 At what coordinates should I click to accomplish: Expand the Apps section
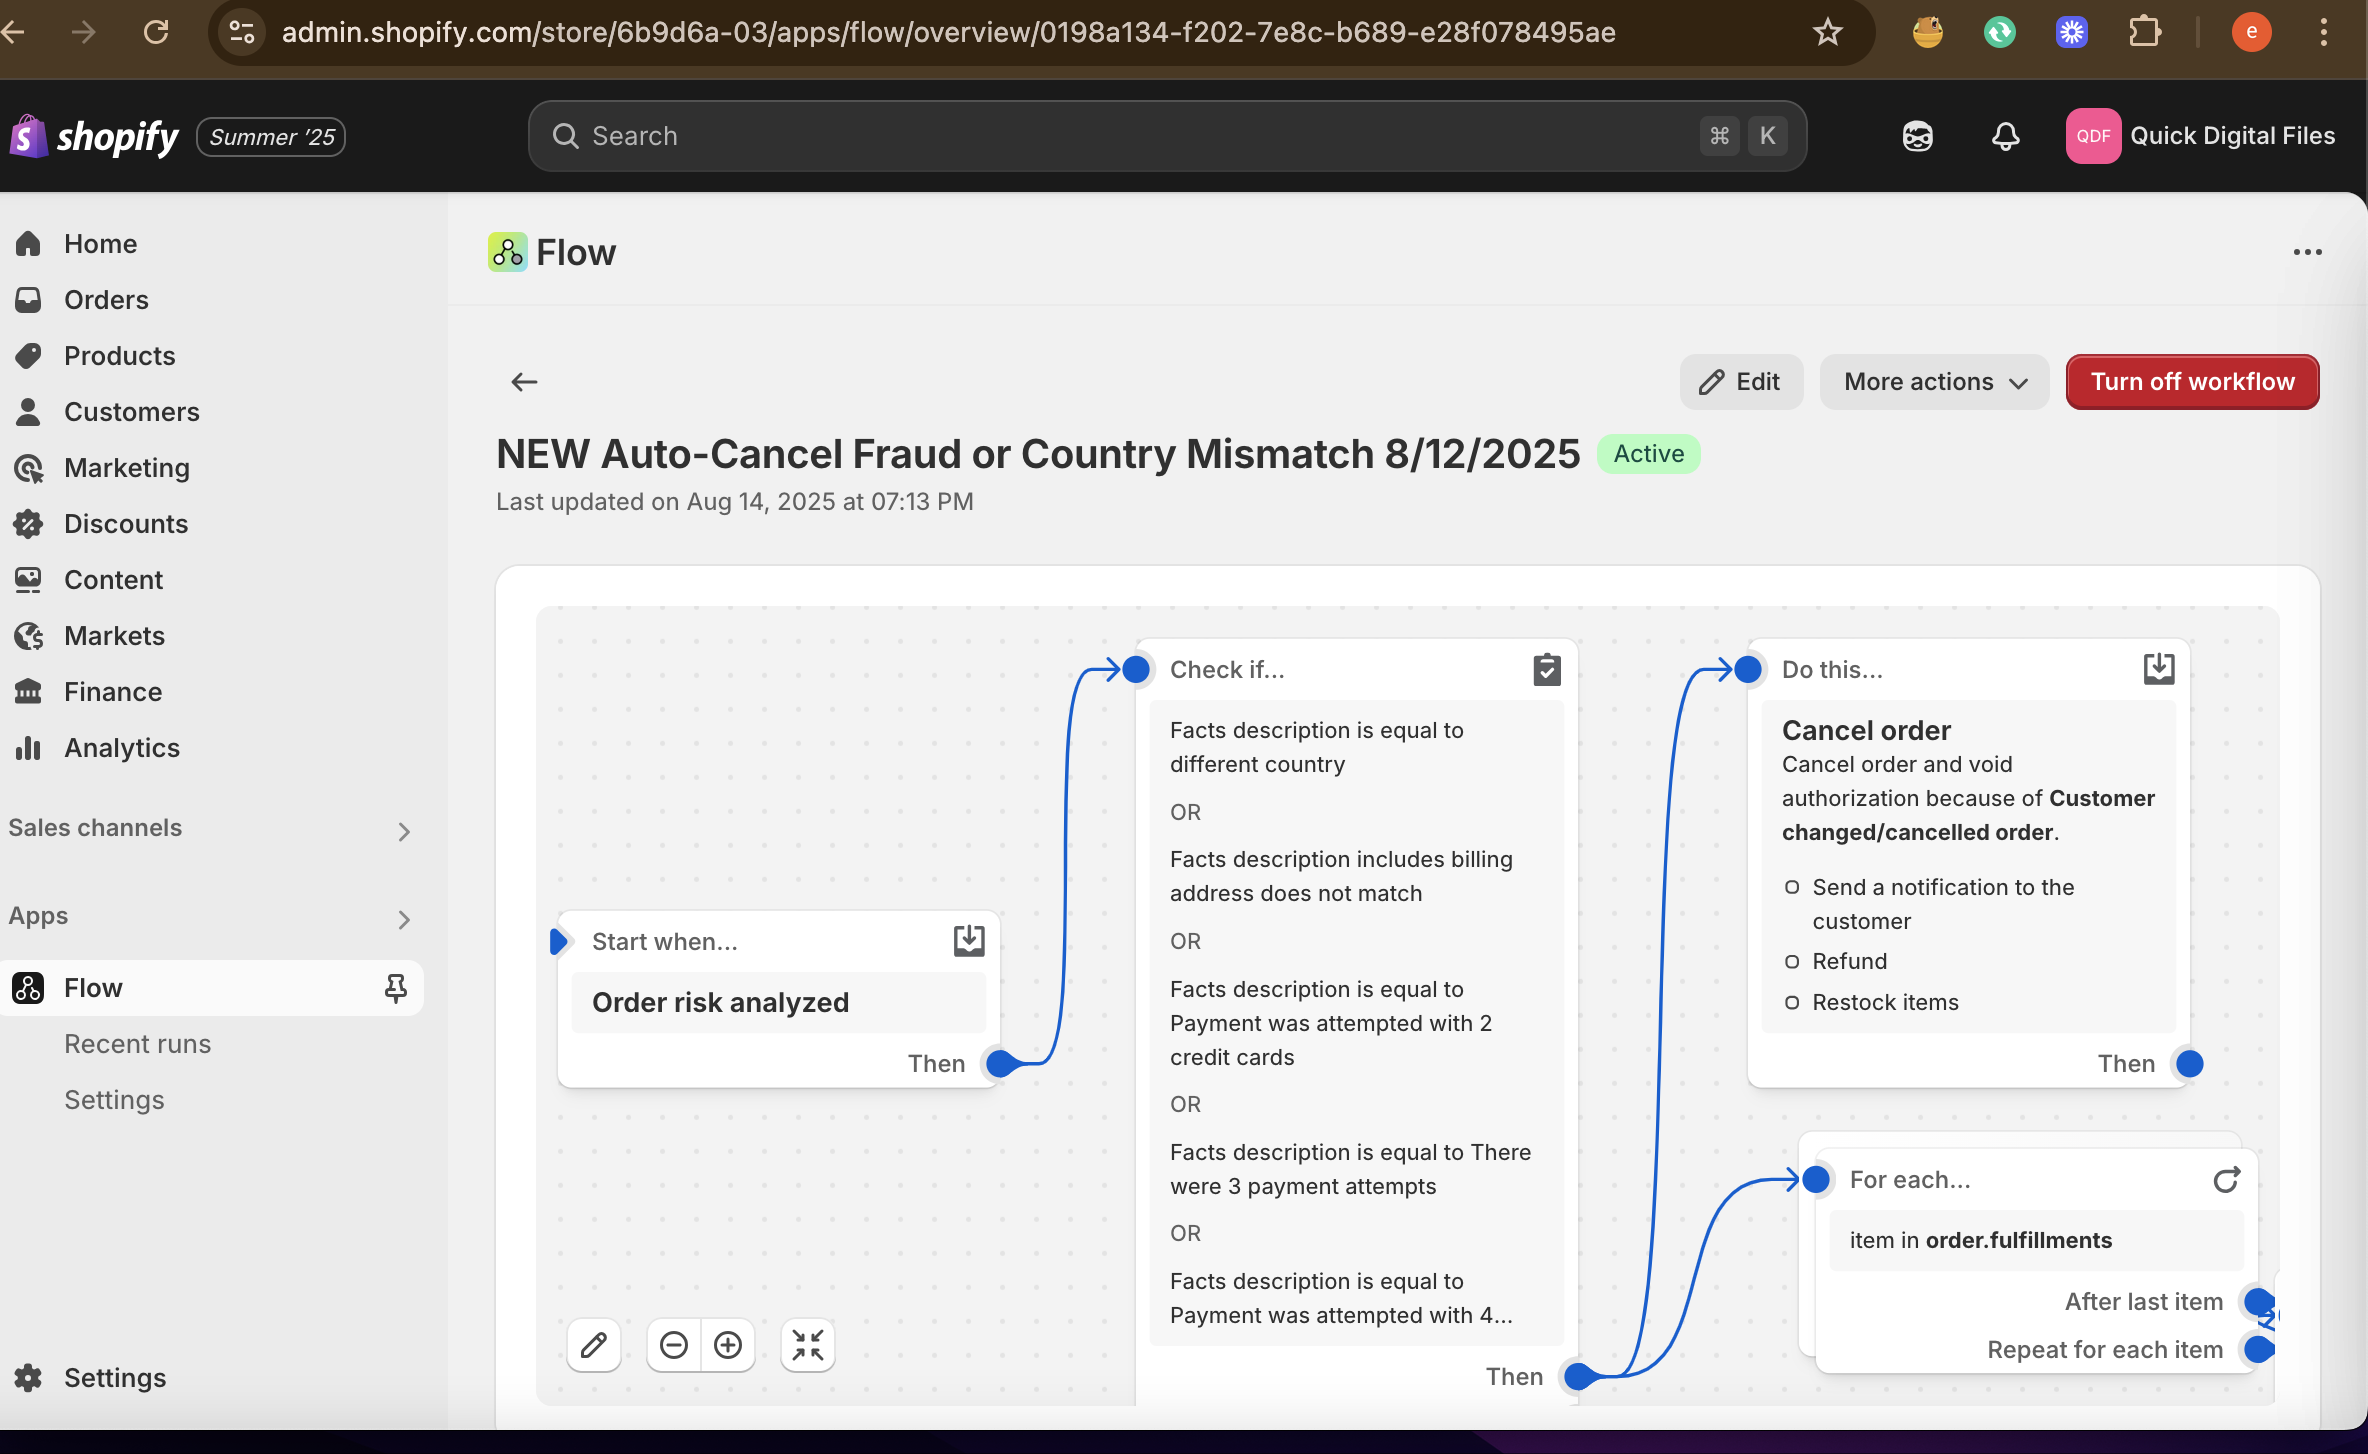click(x=404, y=919)
